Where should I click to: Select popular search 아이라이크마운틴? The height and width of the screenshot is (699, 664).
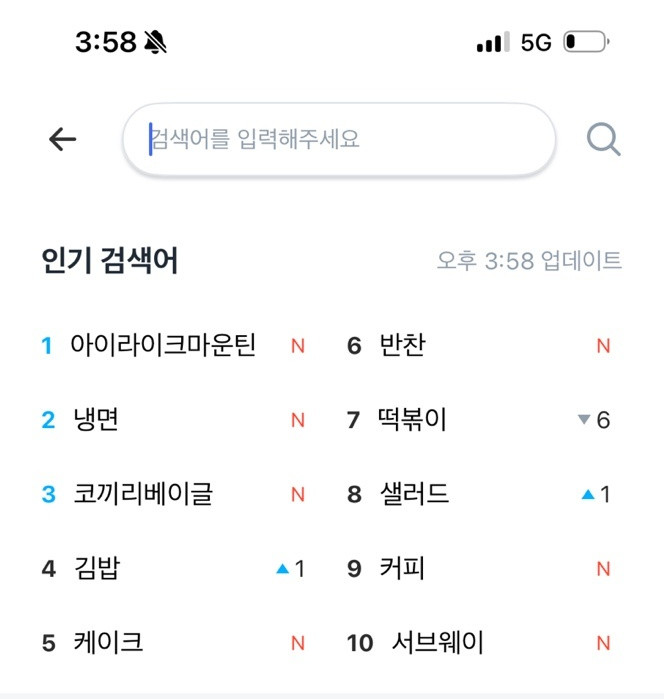point(163,346)
